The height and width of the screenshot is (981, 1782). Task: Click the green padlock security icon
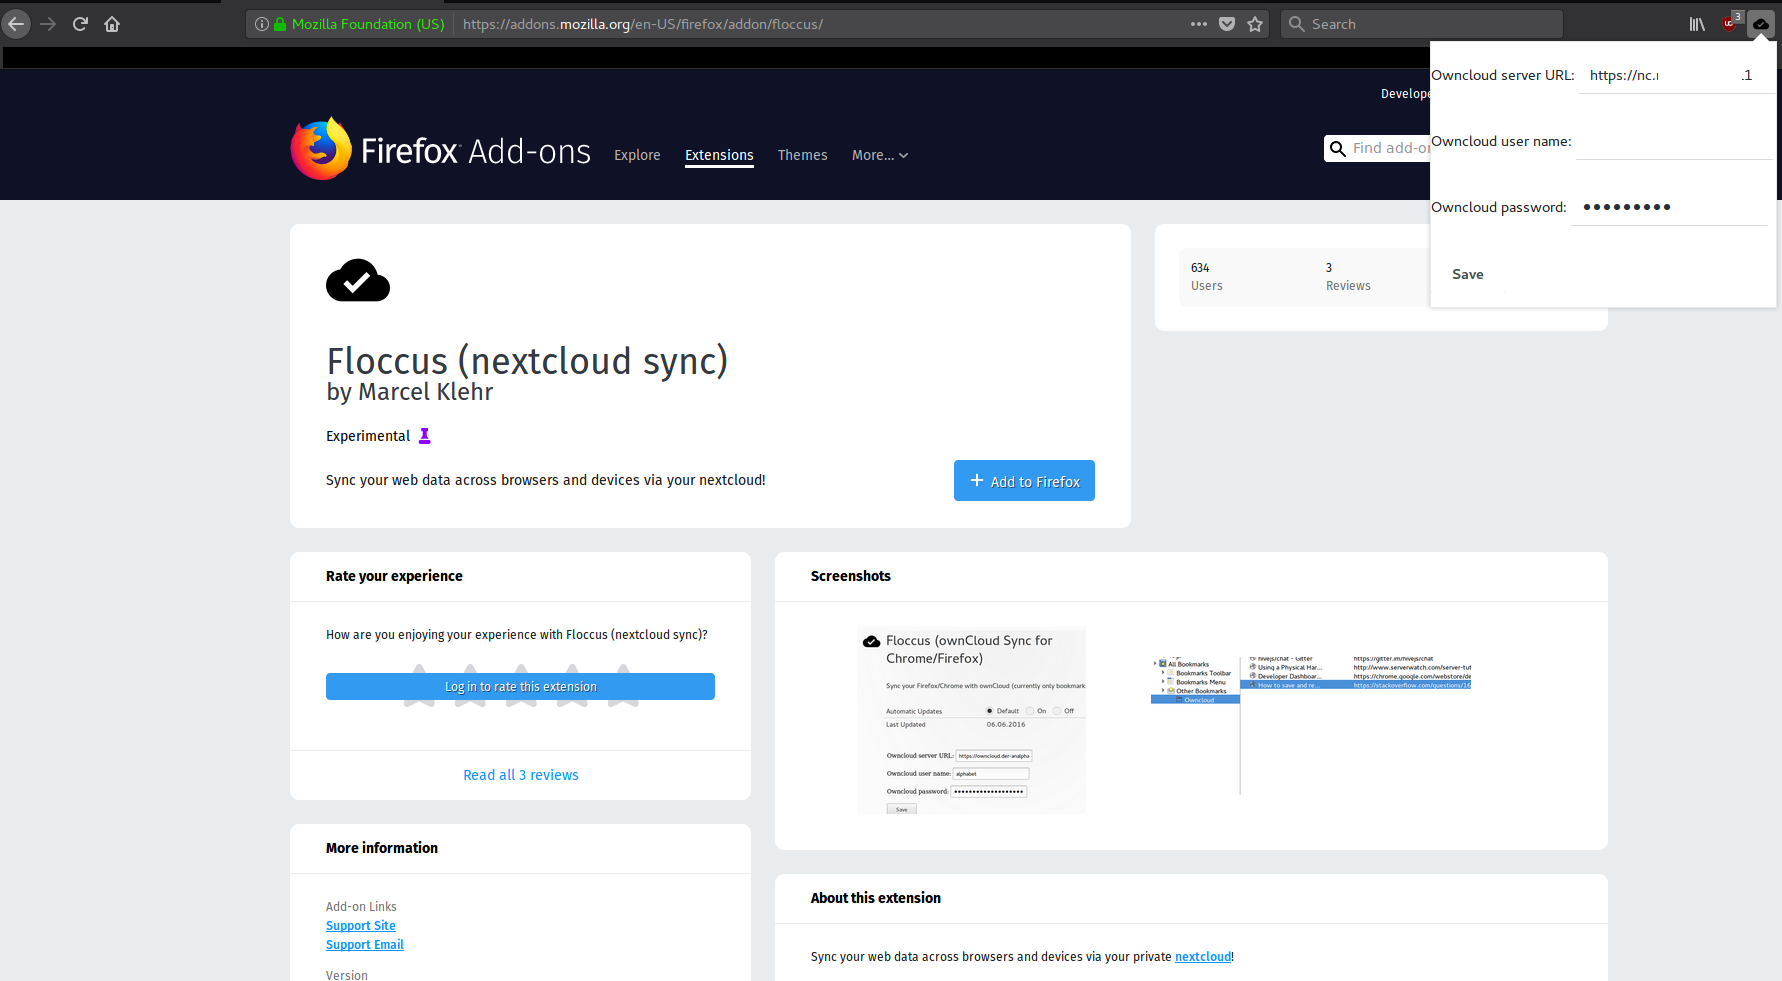[x=280, y=24]
